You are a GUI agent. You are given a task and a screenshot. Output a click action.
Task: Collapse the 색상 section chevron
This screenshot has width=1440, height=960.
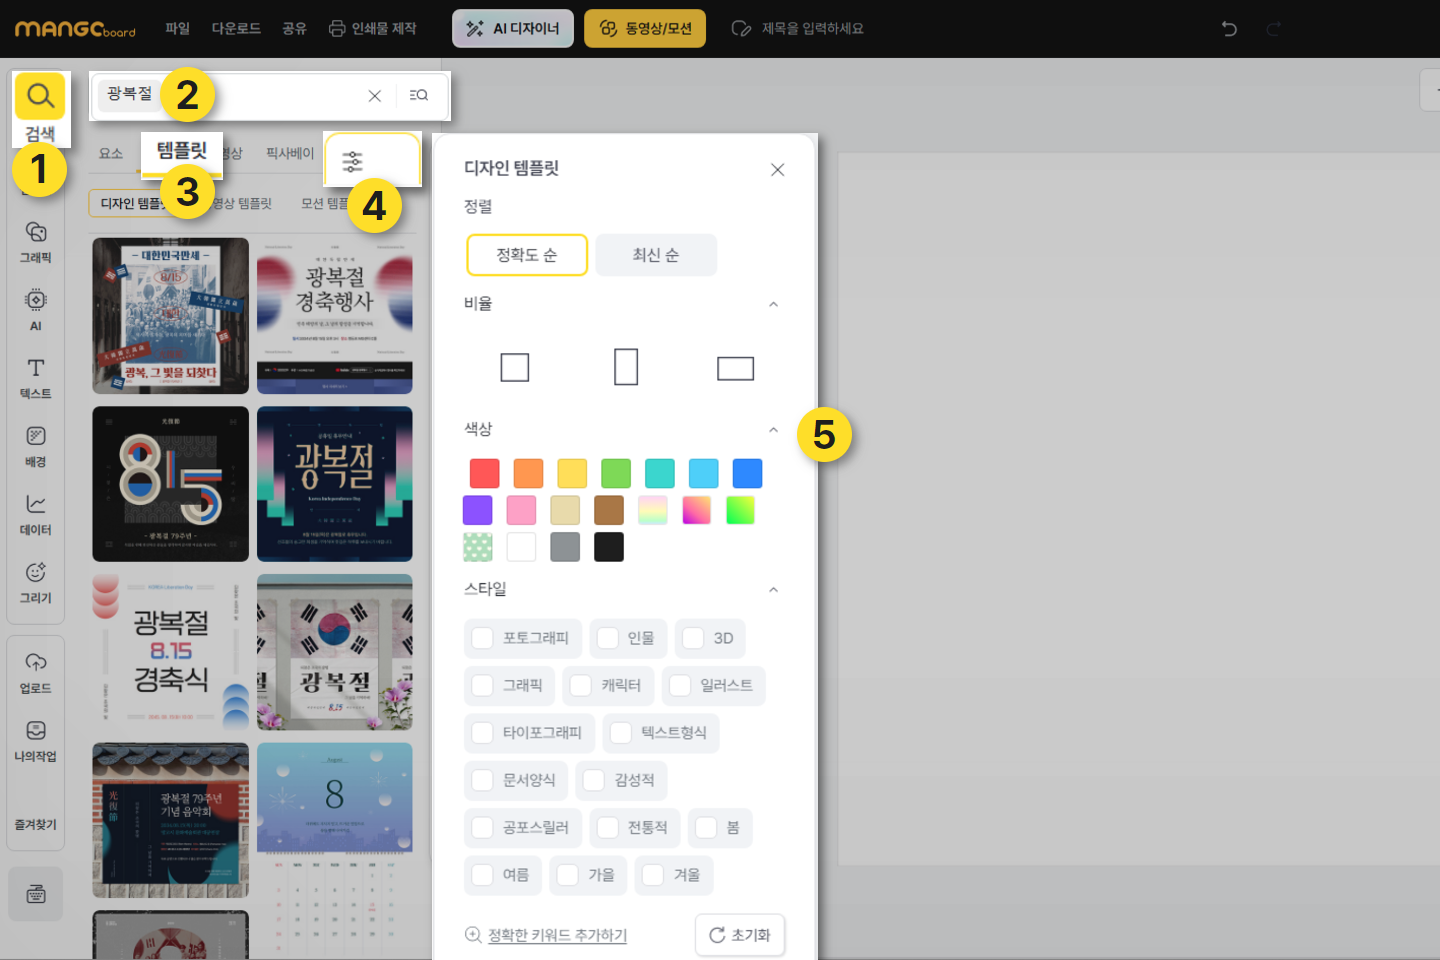pyautogui.click(x=773, y=430)
